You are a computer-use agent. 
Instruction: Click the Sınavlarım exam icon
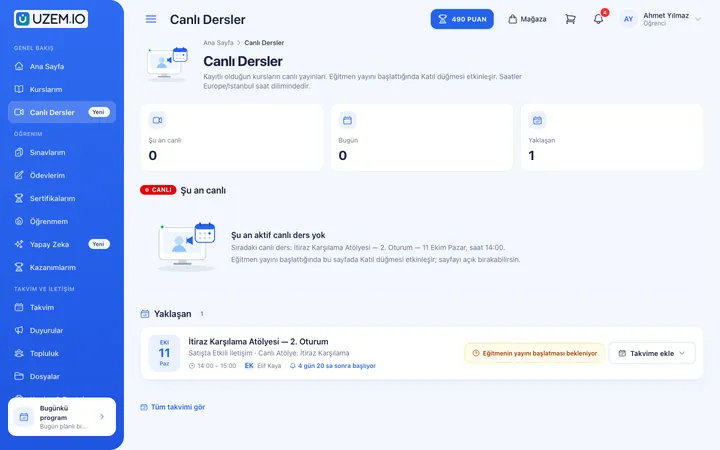(x=19, y=152)
